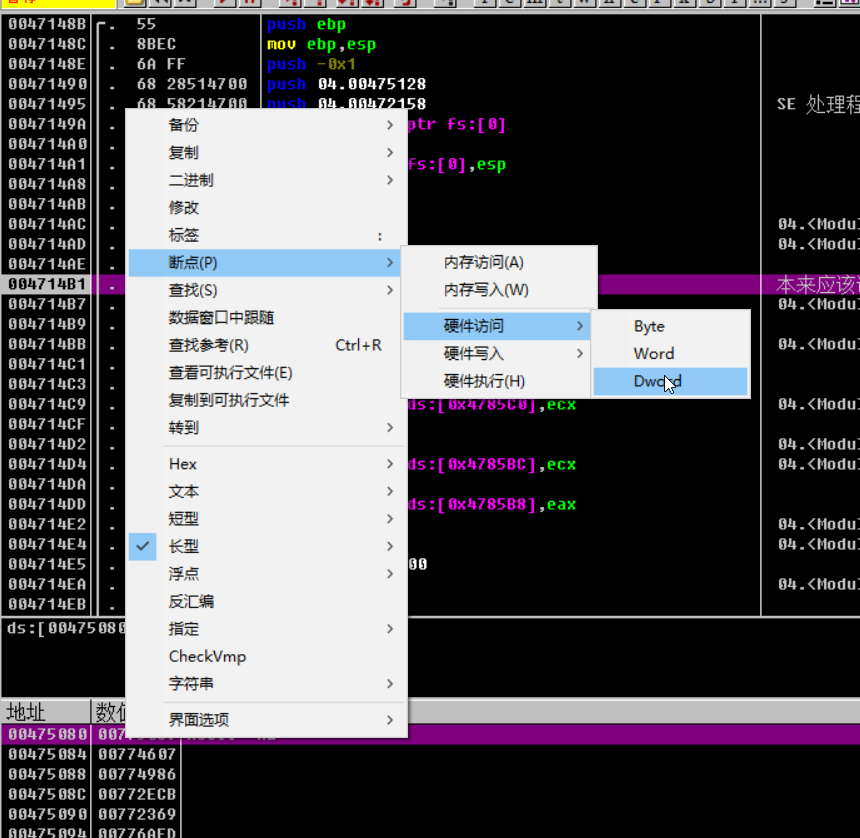The image size is (860, 838).
Task: Click the 'ds:[00475080' info pane text
Action: (66, 628)
